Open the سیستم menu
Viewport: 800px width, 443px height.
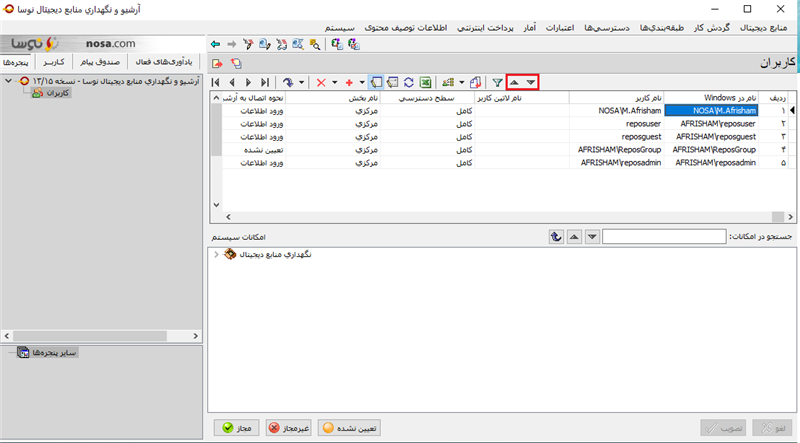click(341, 27)
